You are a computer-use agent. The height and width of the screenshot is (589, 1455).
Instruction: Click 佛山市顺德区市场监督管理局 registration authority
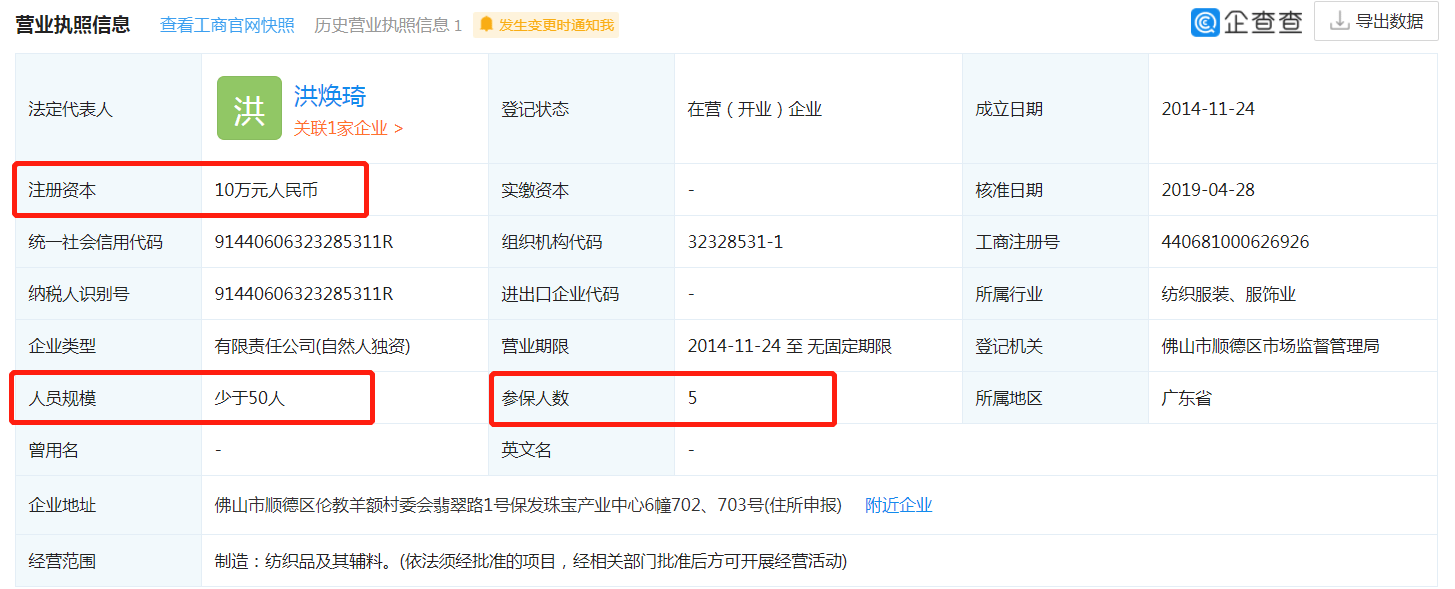pos(1270,346)
